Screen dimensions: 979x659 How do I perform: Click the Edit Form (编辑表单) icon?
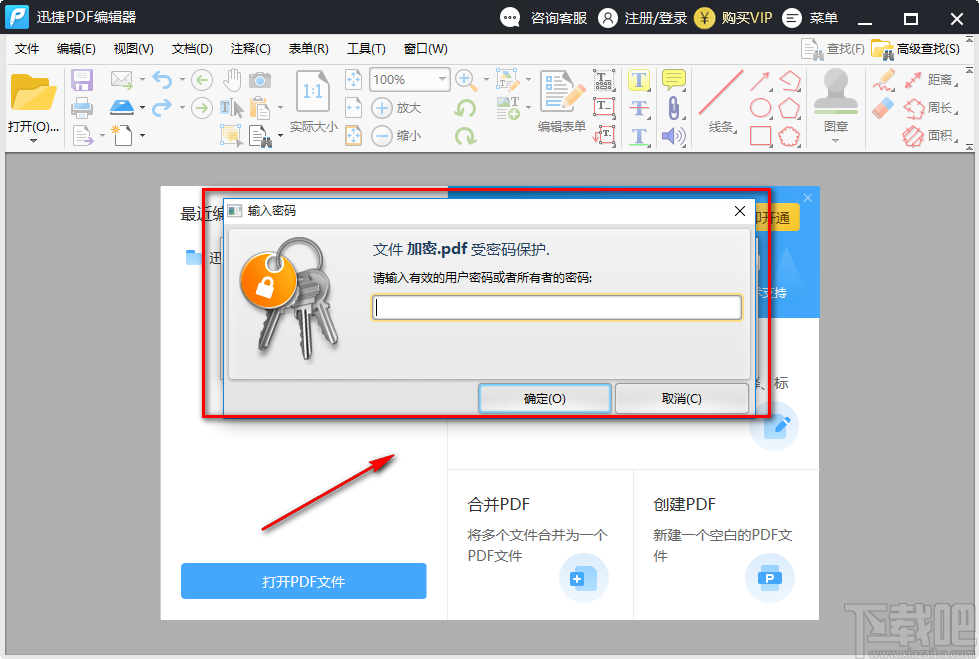(562, 91)
